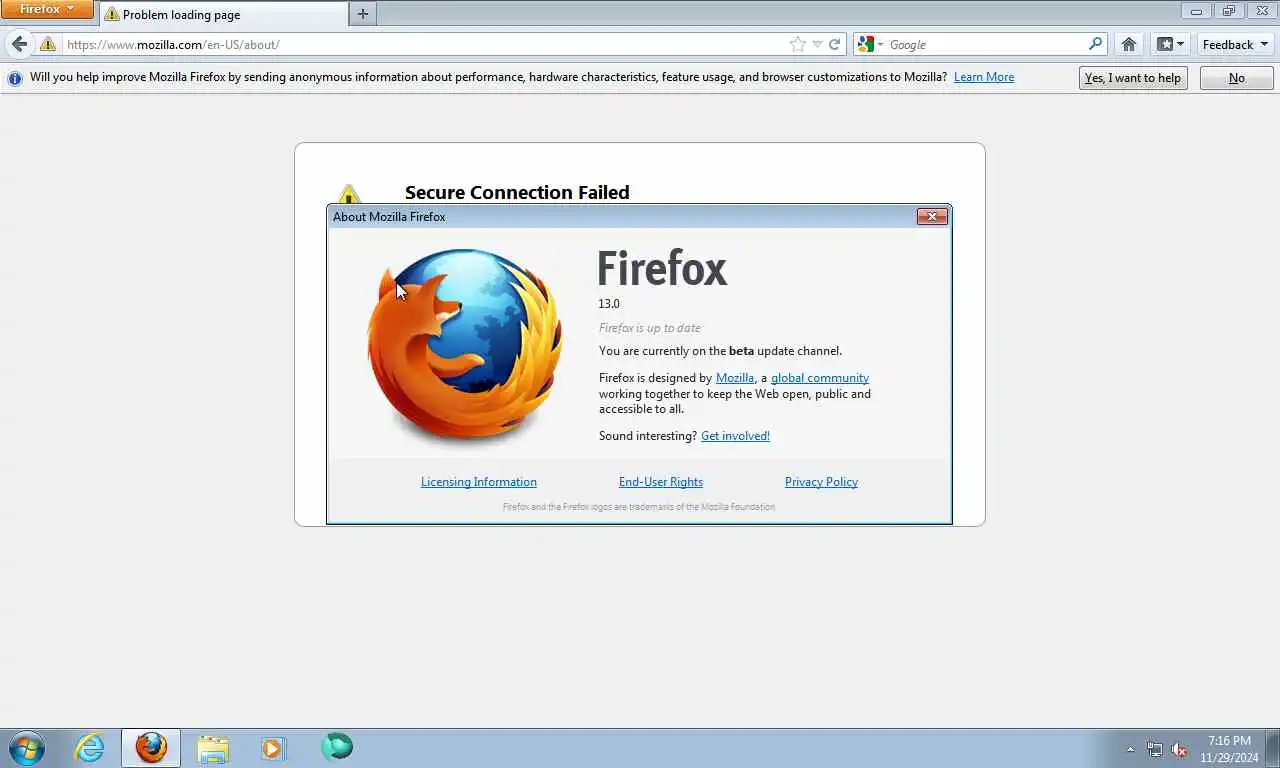Open the Windows Start menu

point(27,748)
